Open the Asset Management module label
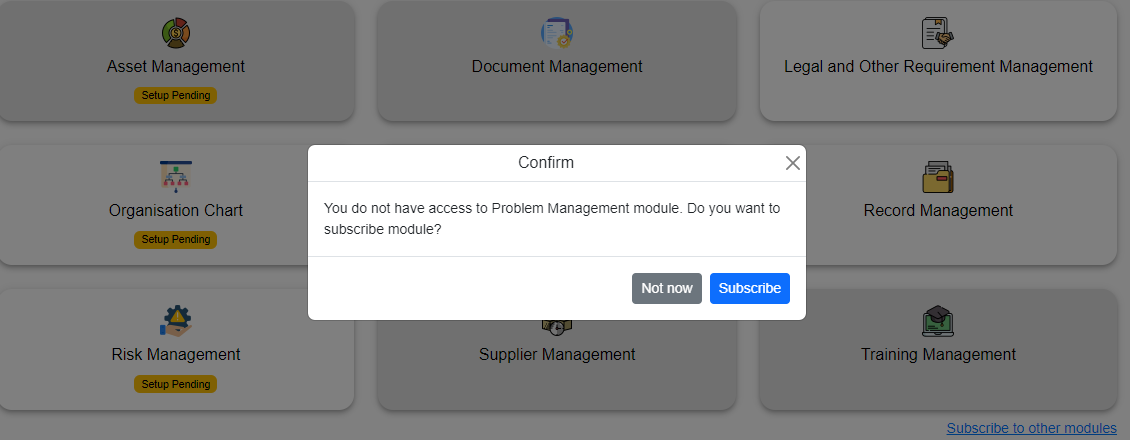The width and height of the screenshot is (1130, 440). [x=176, y=67]
